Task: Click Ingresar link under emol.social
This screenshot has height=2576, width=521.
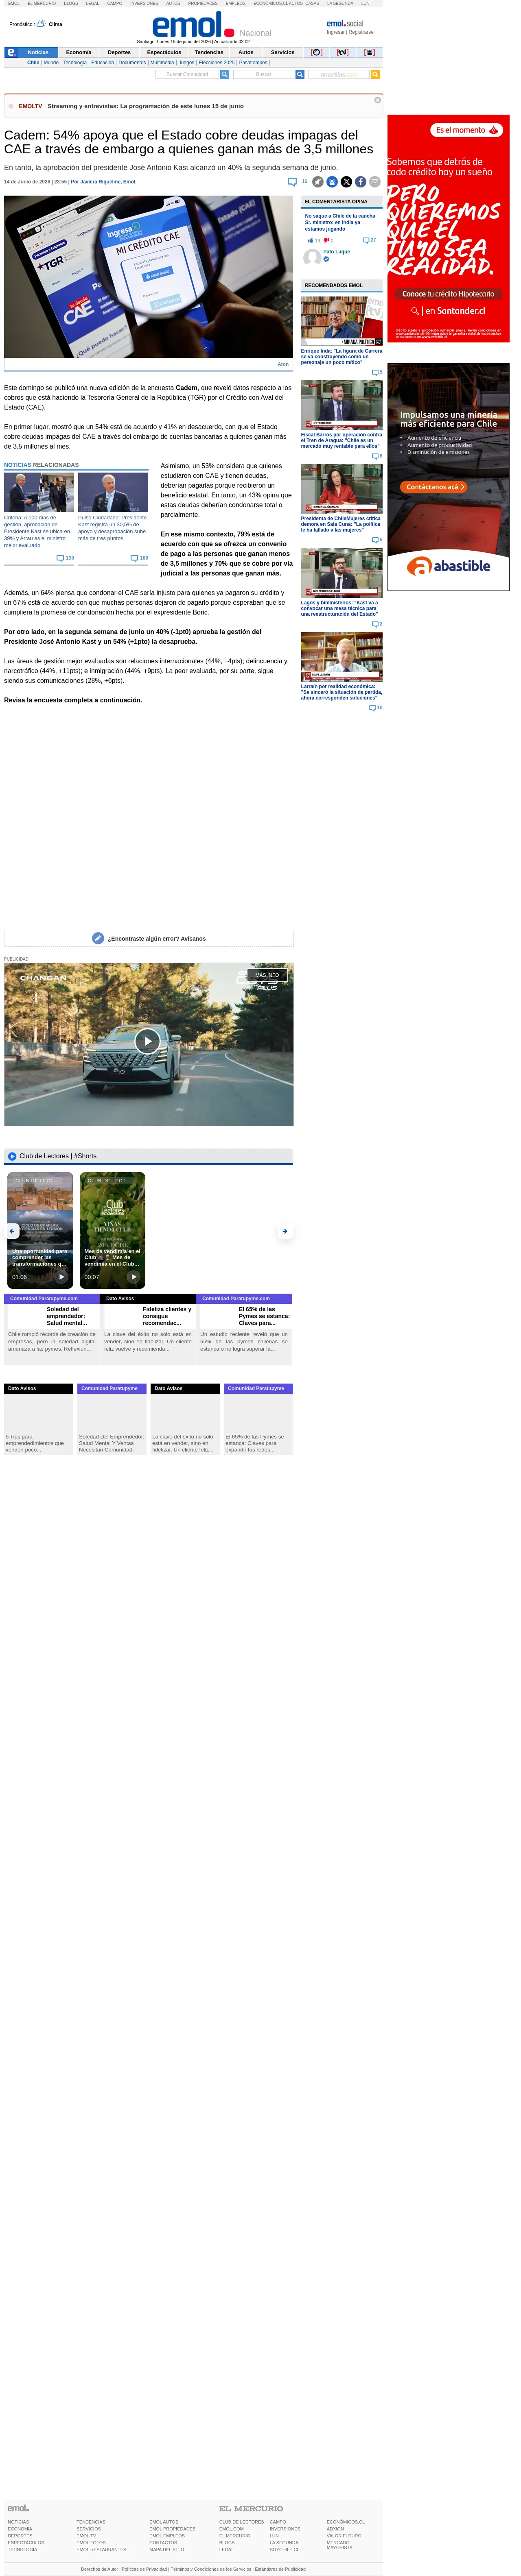Action: [x=335, y=32]
